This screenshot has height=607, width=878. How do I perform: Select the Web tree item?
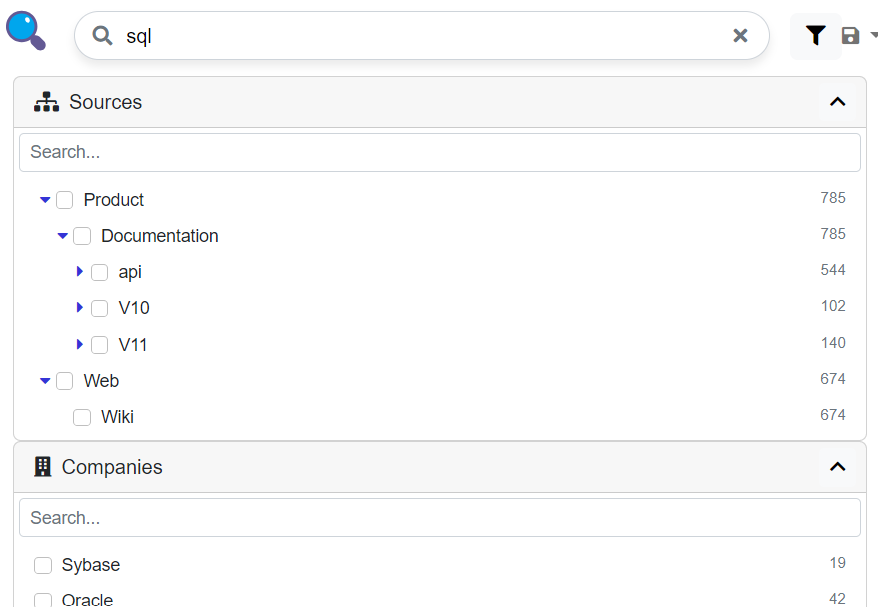coord(103,381)
